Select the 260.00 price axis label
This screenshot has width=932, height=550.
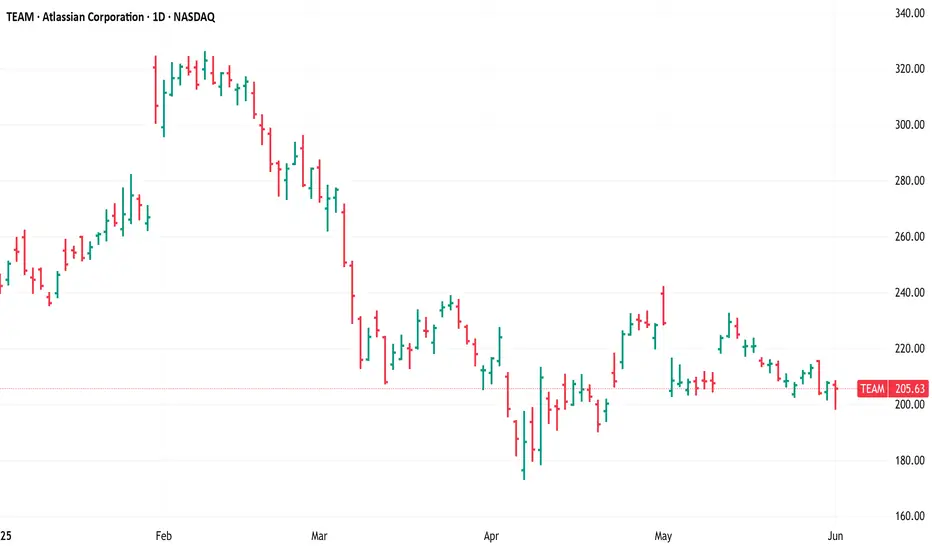pyautogui.click(x=909, y=237)
